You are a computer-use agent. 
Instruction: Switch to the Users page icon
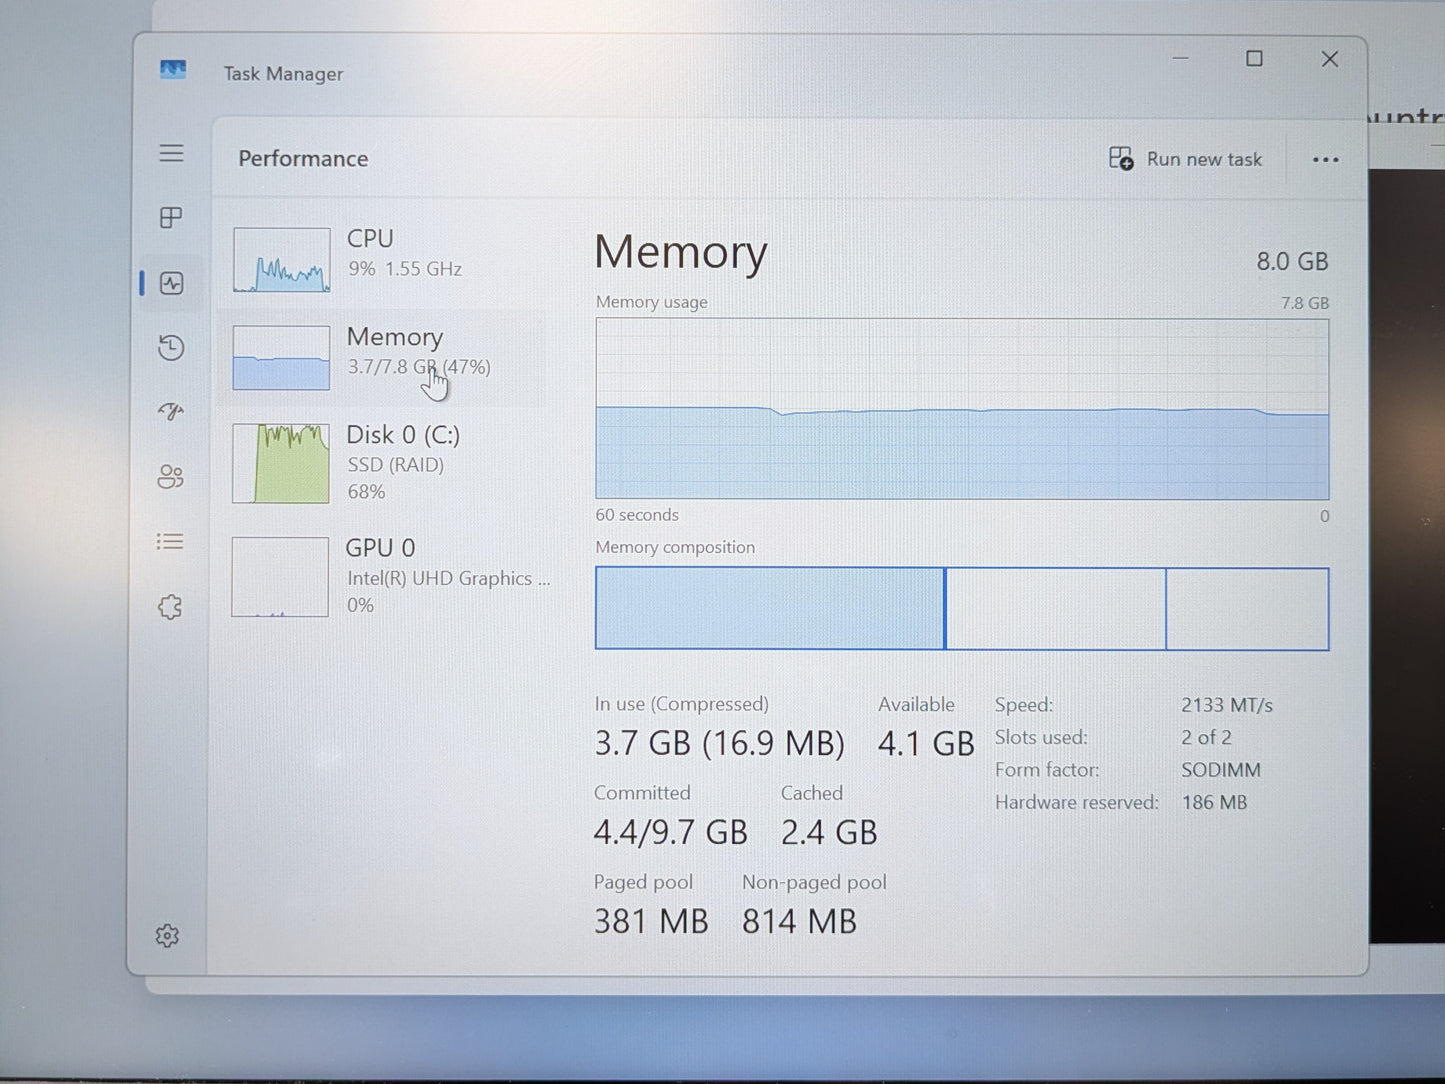(171, 477)
